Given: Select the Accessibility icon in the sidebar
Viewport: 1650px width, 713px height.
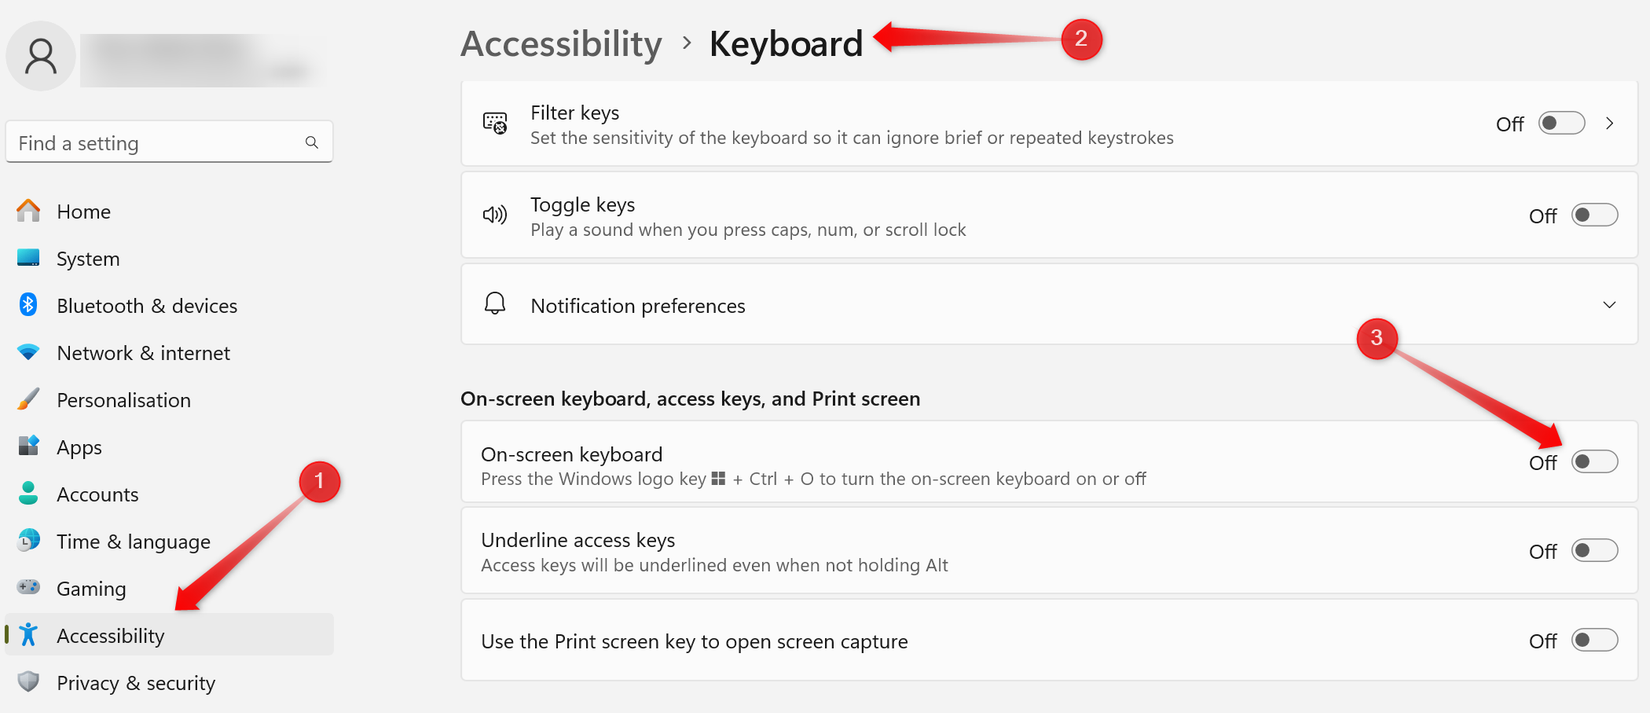Looking at the screenshot, I should coord(27,635).
